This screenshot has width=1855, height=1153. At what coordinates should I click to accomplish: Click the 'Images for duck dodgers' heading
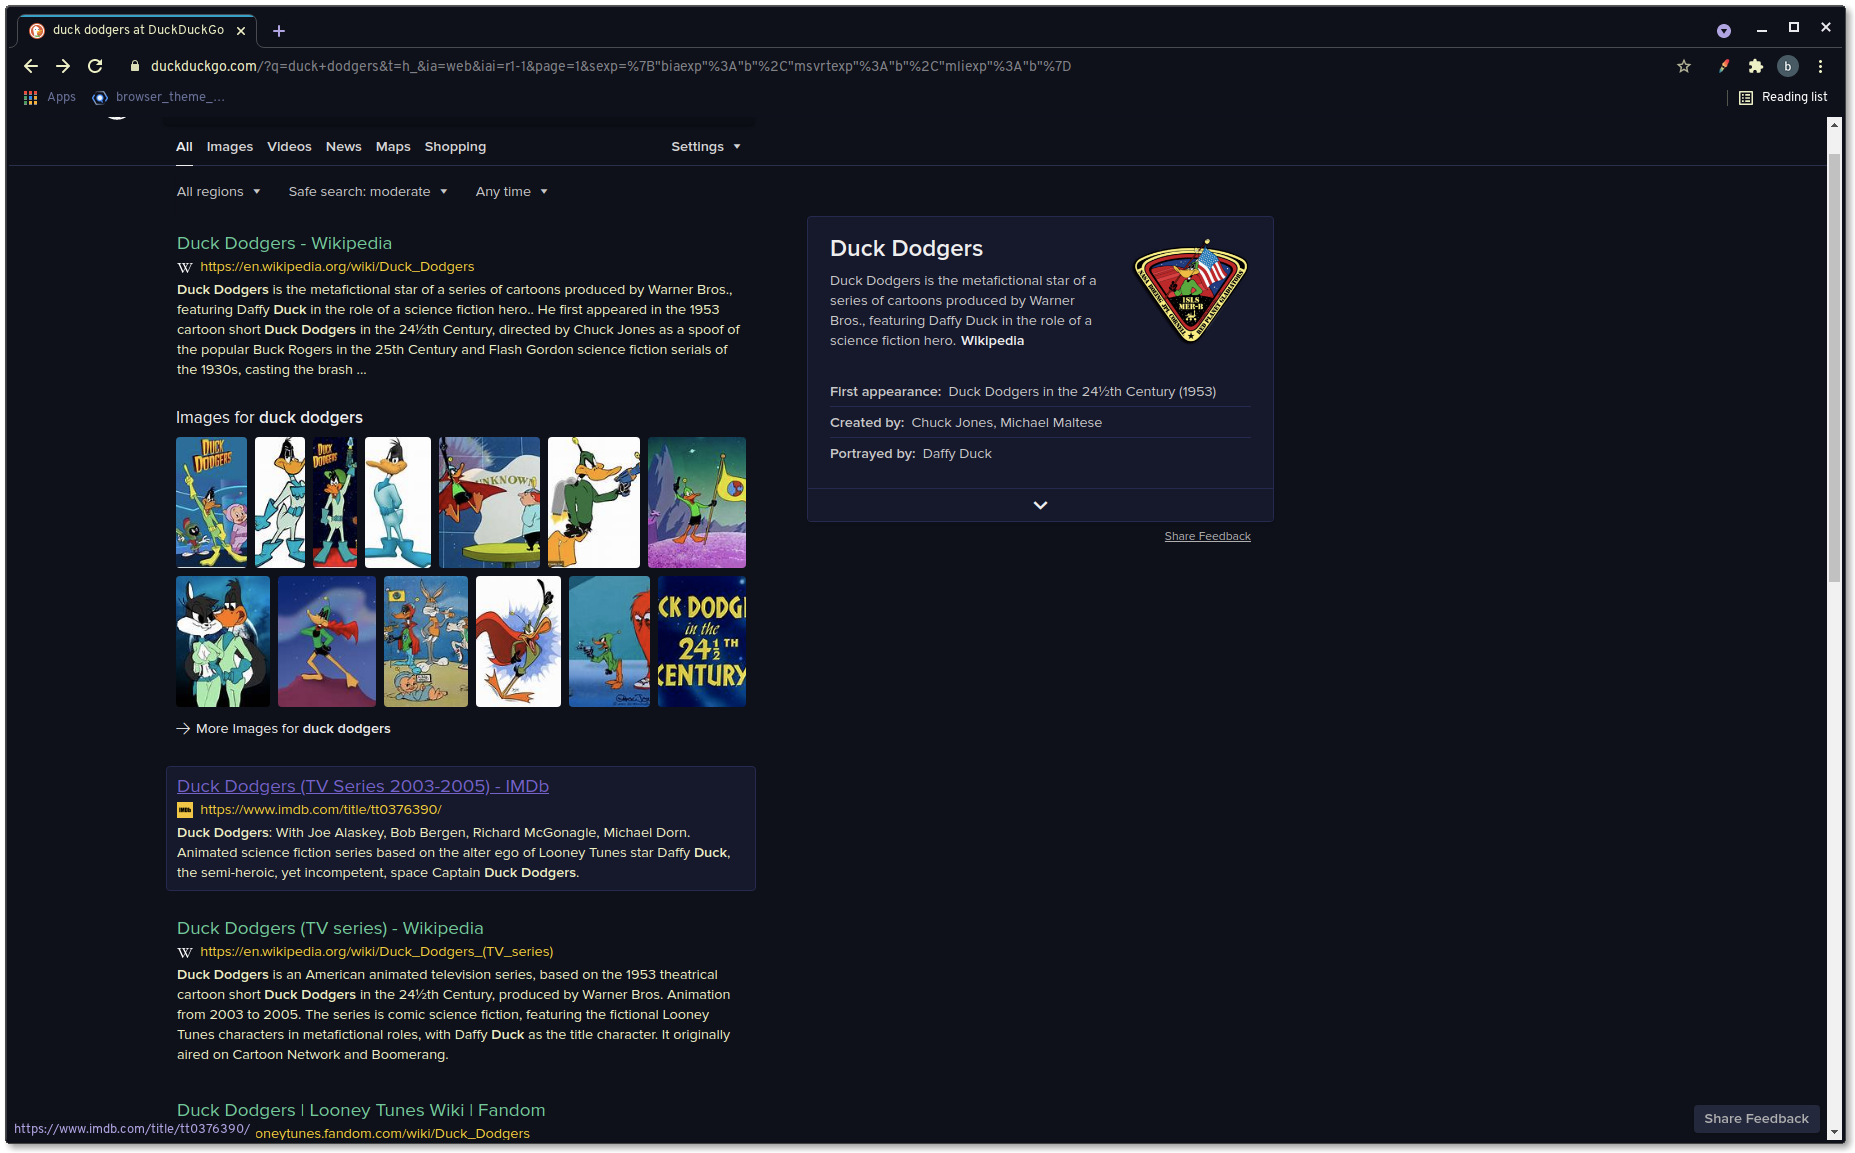[269, 418]
